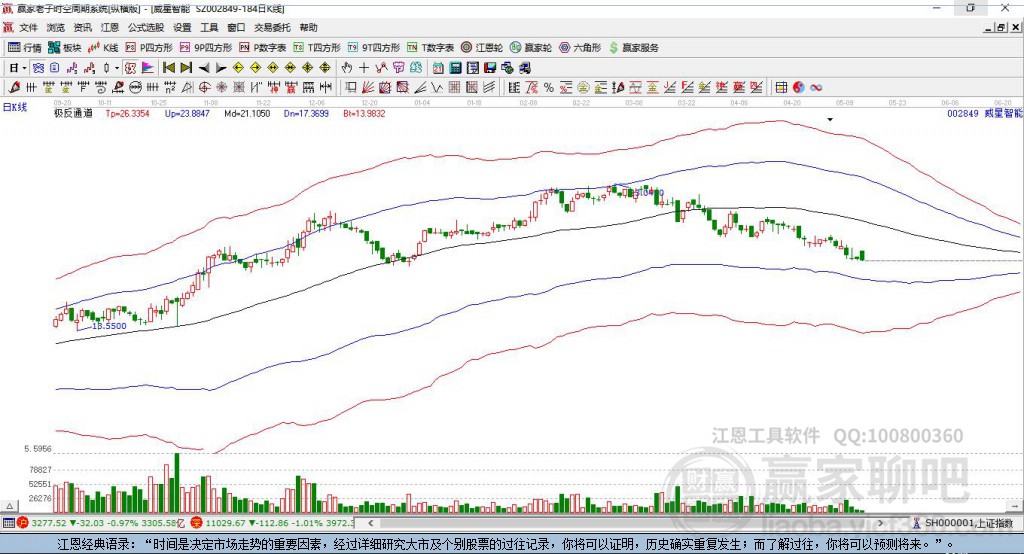Click the colored triangle flag icon
1024x554 pixels.
click(x=148, y=68)
